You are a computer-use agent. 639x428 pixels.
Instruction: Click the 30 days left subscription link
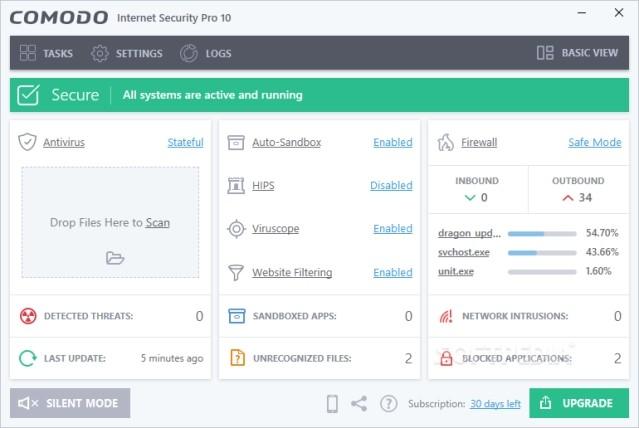coord(495,404)
